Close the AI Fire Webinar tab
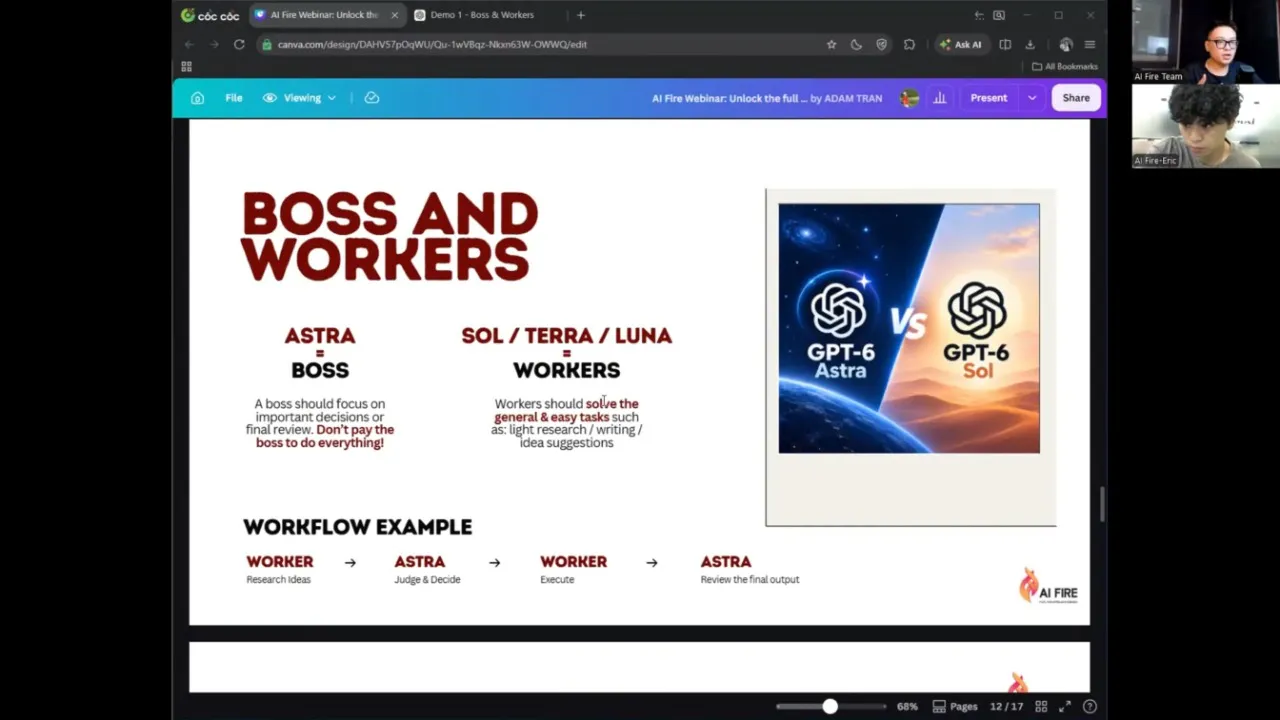The width and height of the screenshot is (1280, 720). pyautogui.click(x=394, y=15)
